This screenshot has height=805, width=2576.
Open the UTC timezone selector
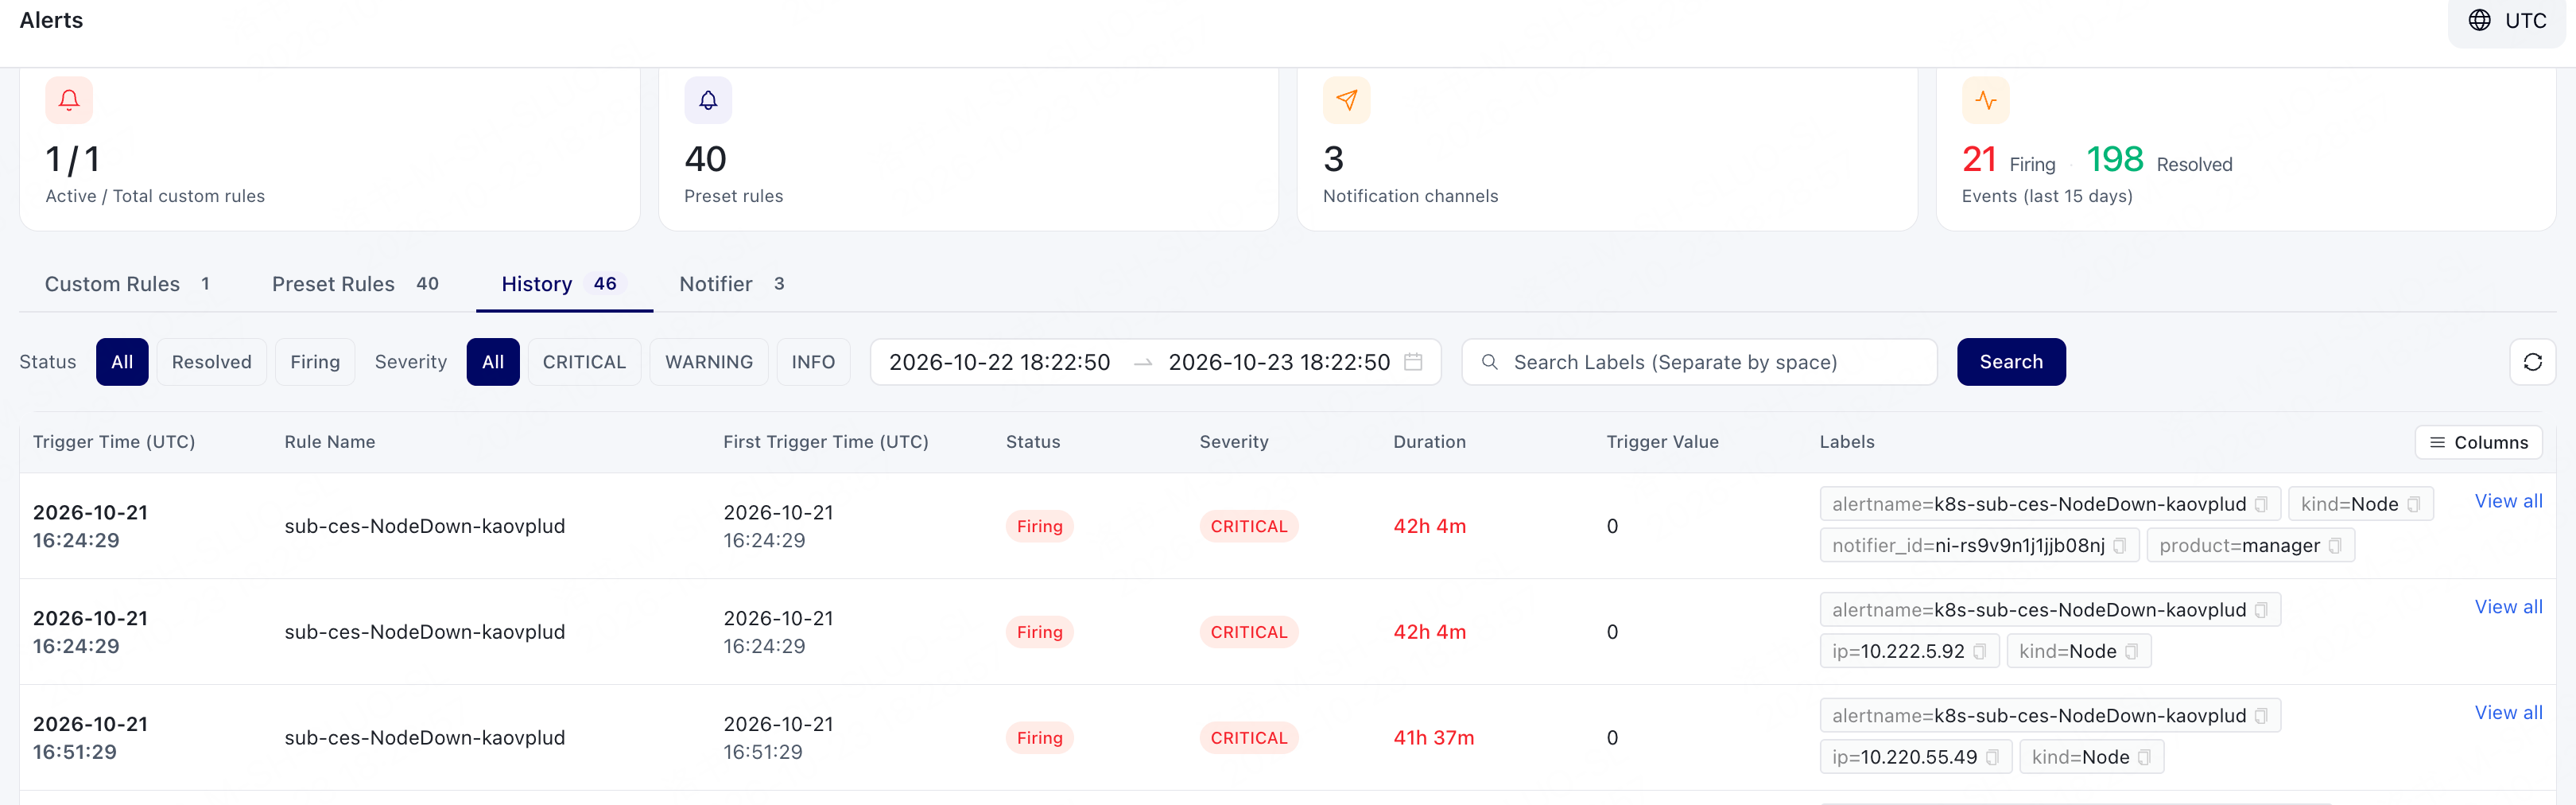[2507, 20]
